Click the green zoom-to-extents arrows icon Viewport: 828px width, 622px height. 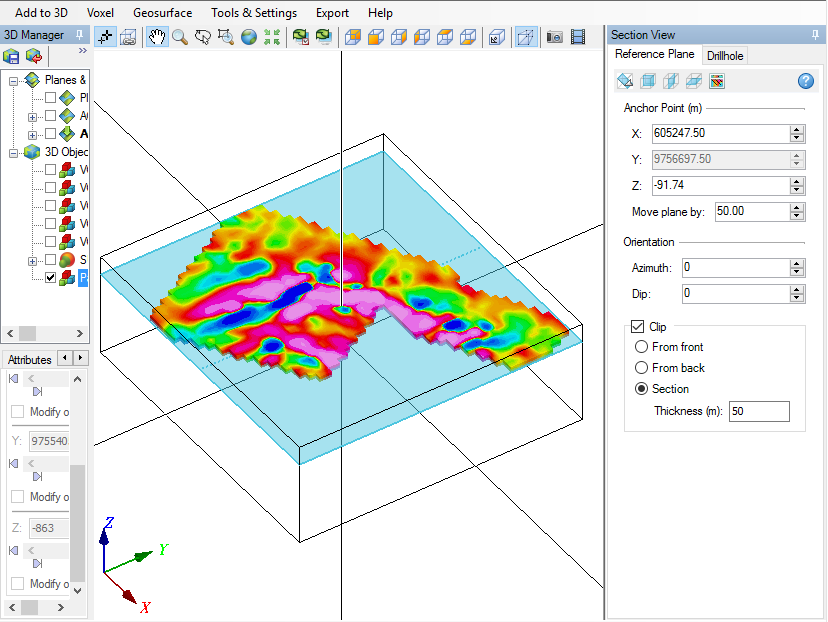click(272, 38)
